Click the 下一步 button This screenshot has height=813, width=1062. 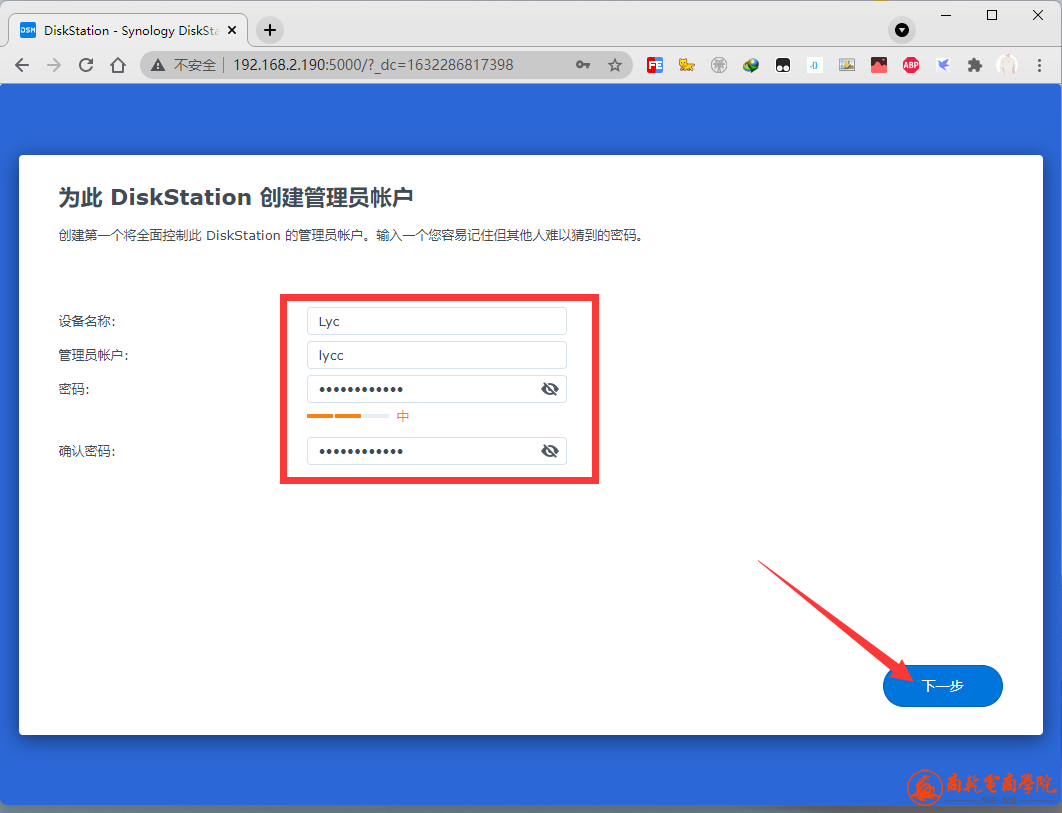(x=943, y=686)
